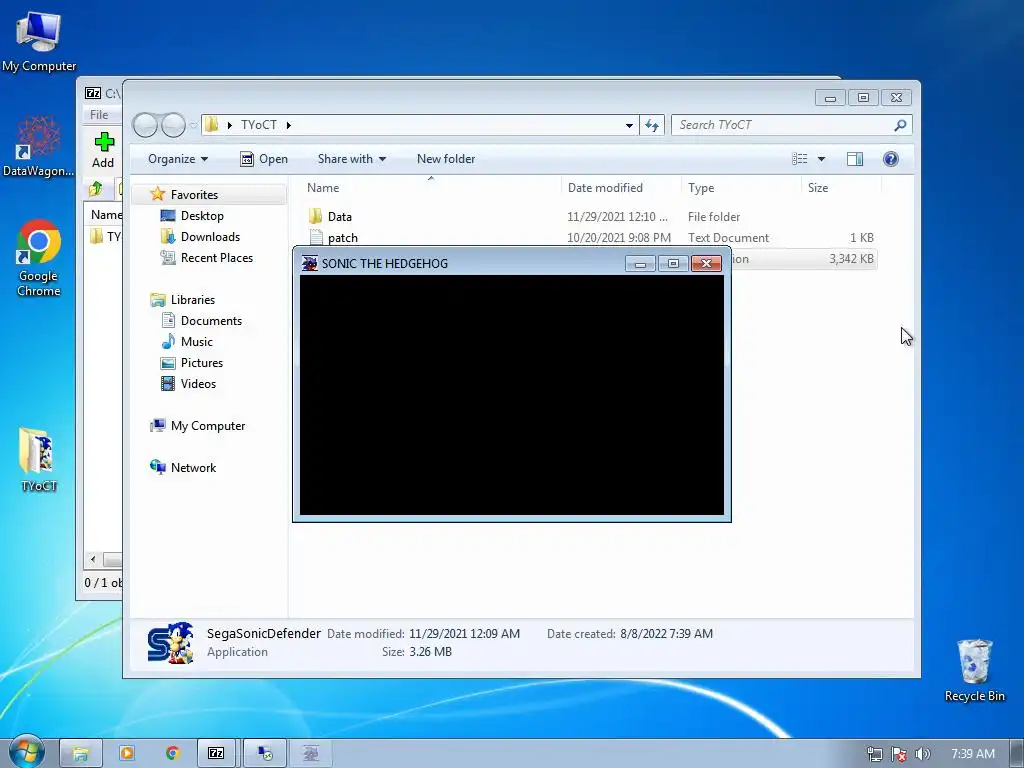
Task: Click the Show desktop button
Action: coord(1017,753)
